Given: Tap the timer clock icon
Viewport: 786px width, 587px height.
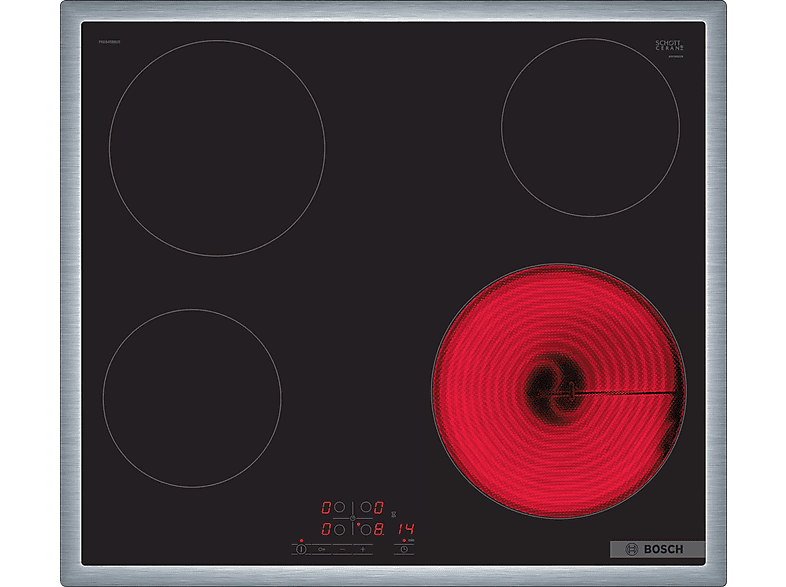Looking at the screenshot, I should point(404,549).
